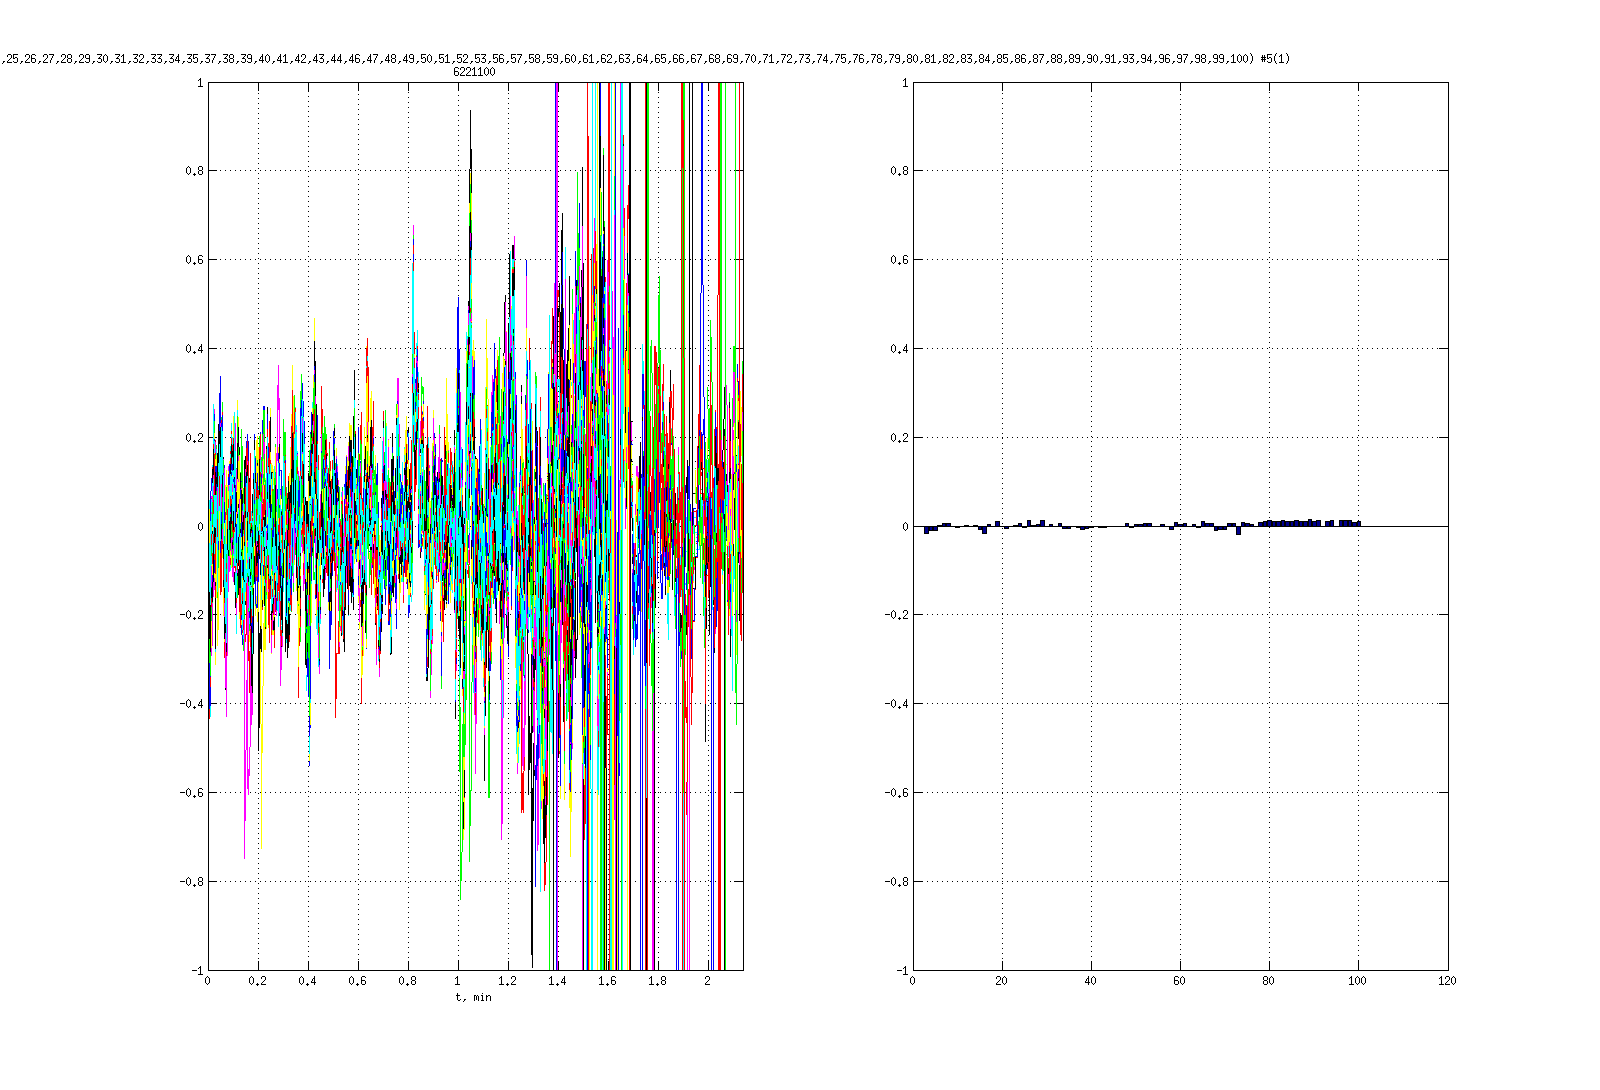Click the 0.4 y-axis tick label of left plot
The height and width of the screenshot is (1090, 1600).
(x=194, y=349)
